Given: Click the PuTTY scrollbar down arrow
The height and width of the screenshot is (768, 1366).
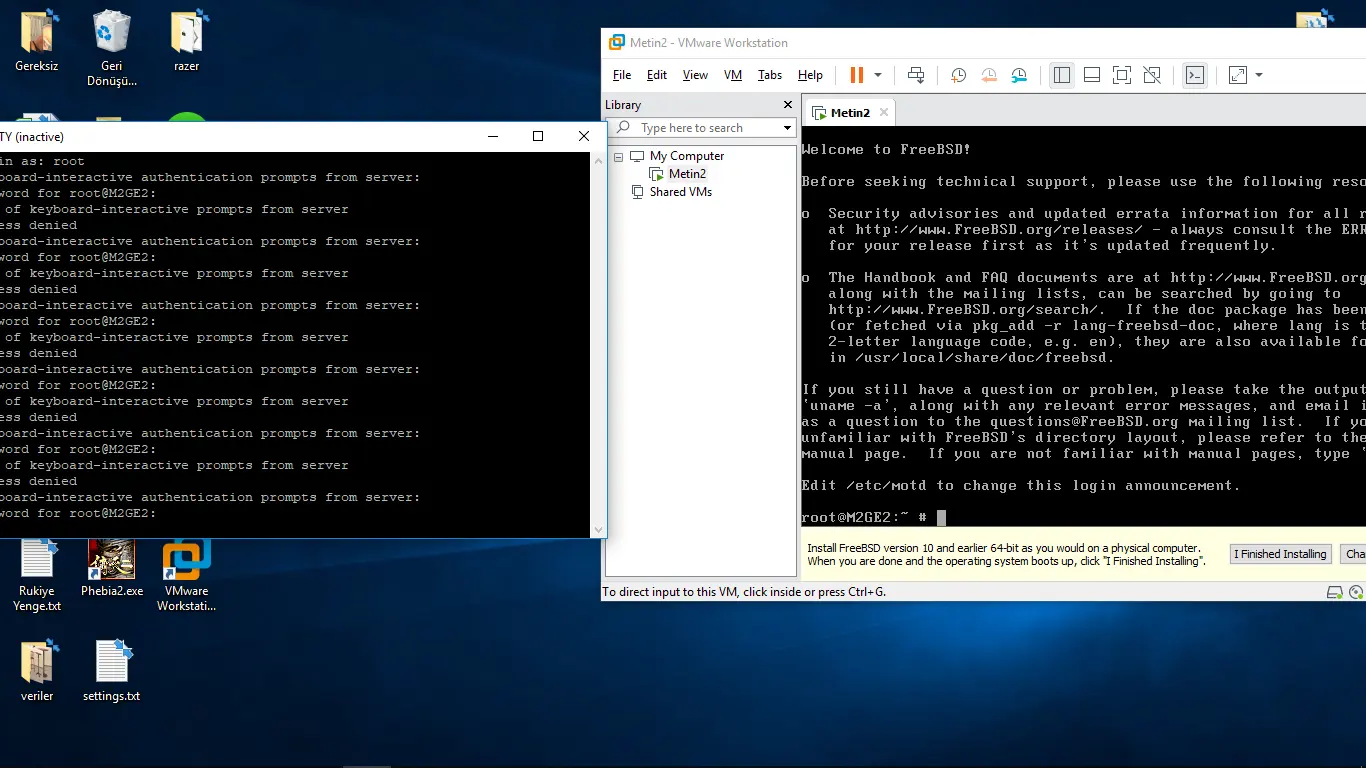Looking at the screenshot, I should click(599, 530).
